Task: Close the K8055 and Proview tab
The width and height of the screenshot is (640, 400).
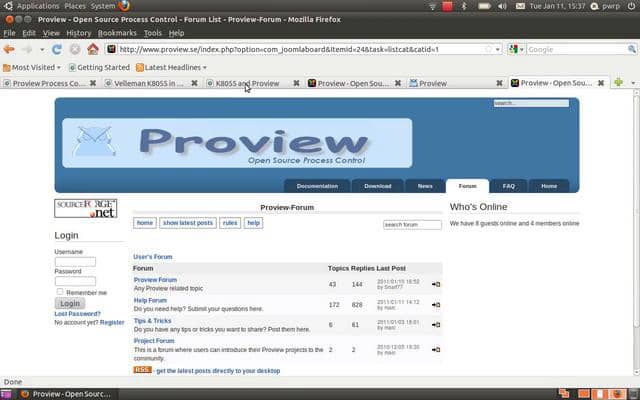Action: pyautogui.click(x=296, y=83)
